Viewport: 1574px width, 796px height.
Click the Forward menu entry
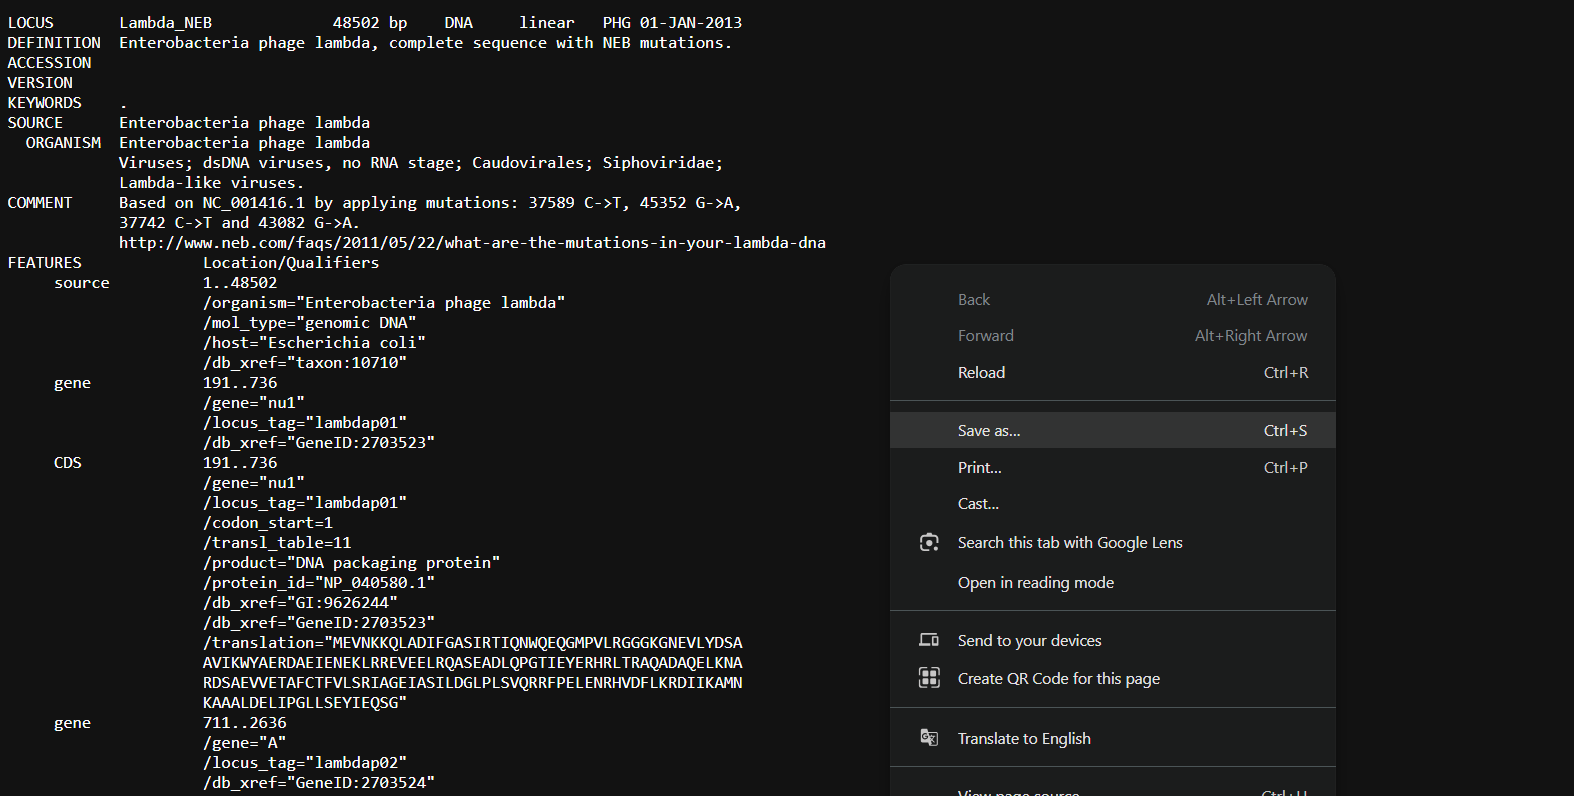point(985,336)
